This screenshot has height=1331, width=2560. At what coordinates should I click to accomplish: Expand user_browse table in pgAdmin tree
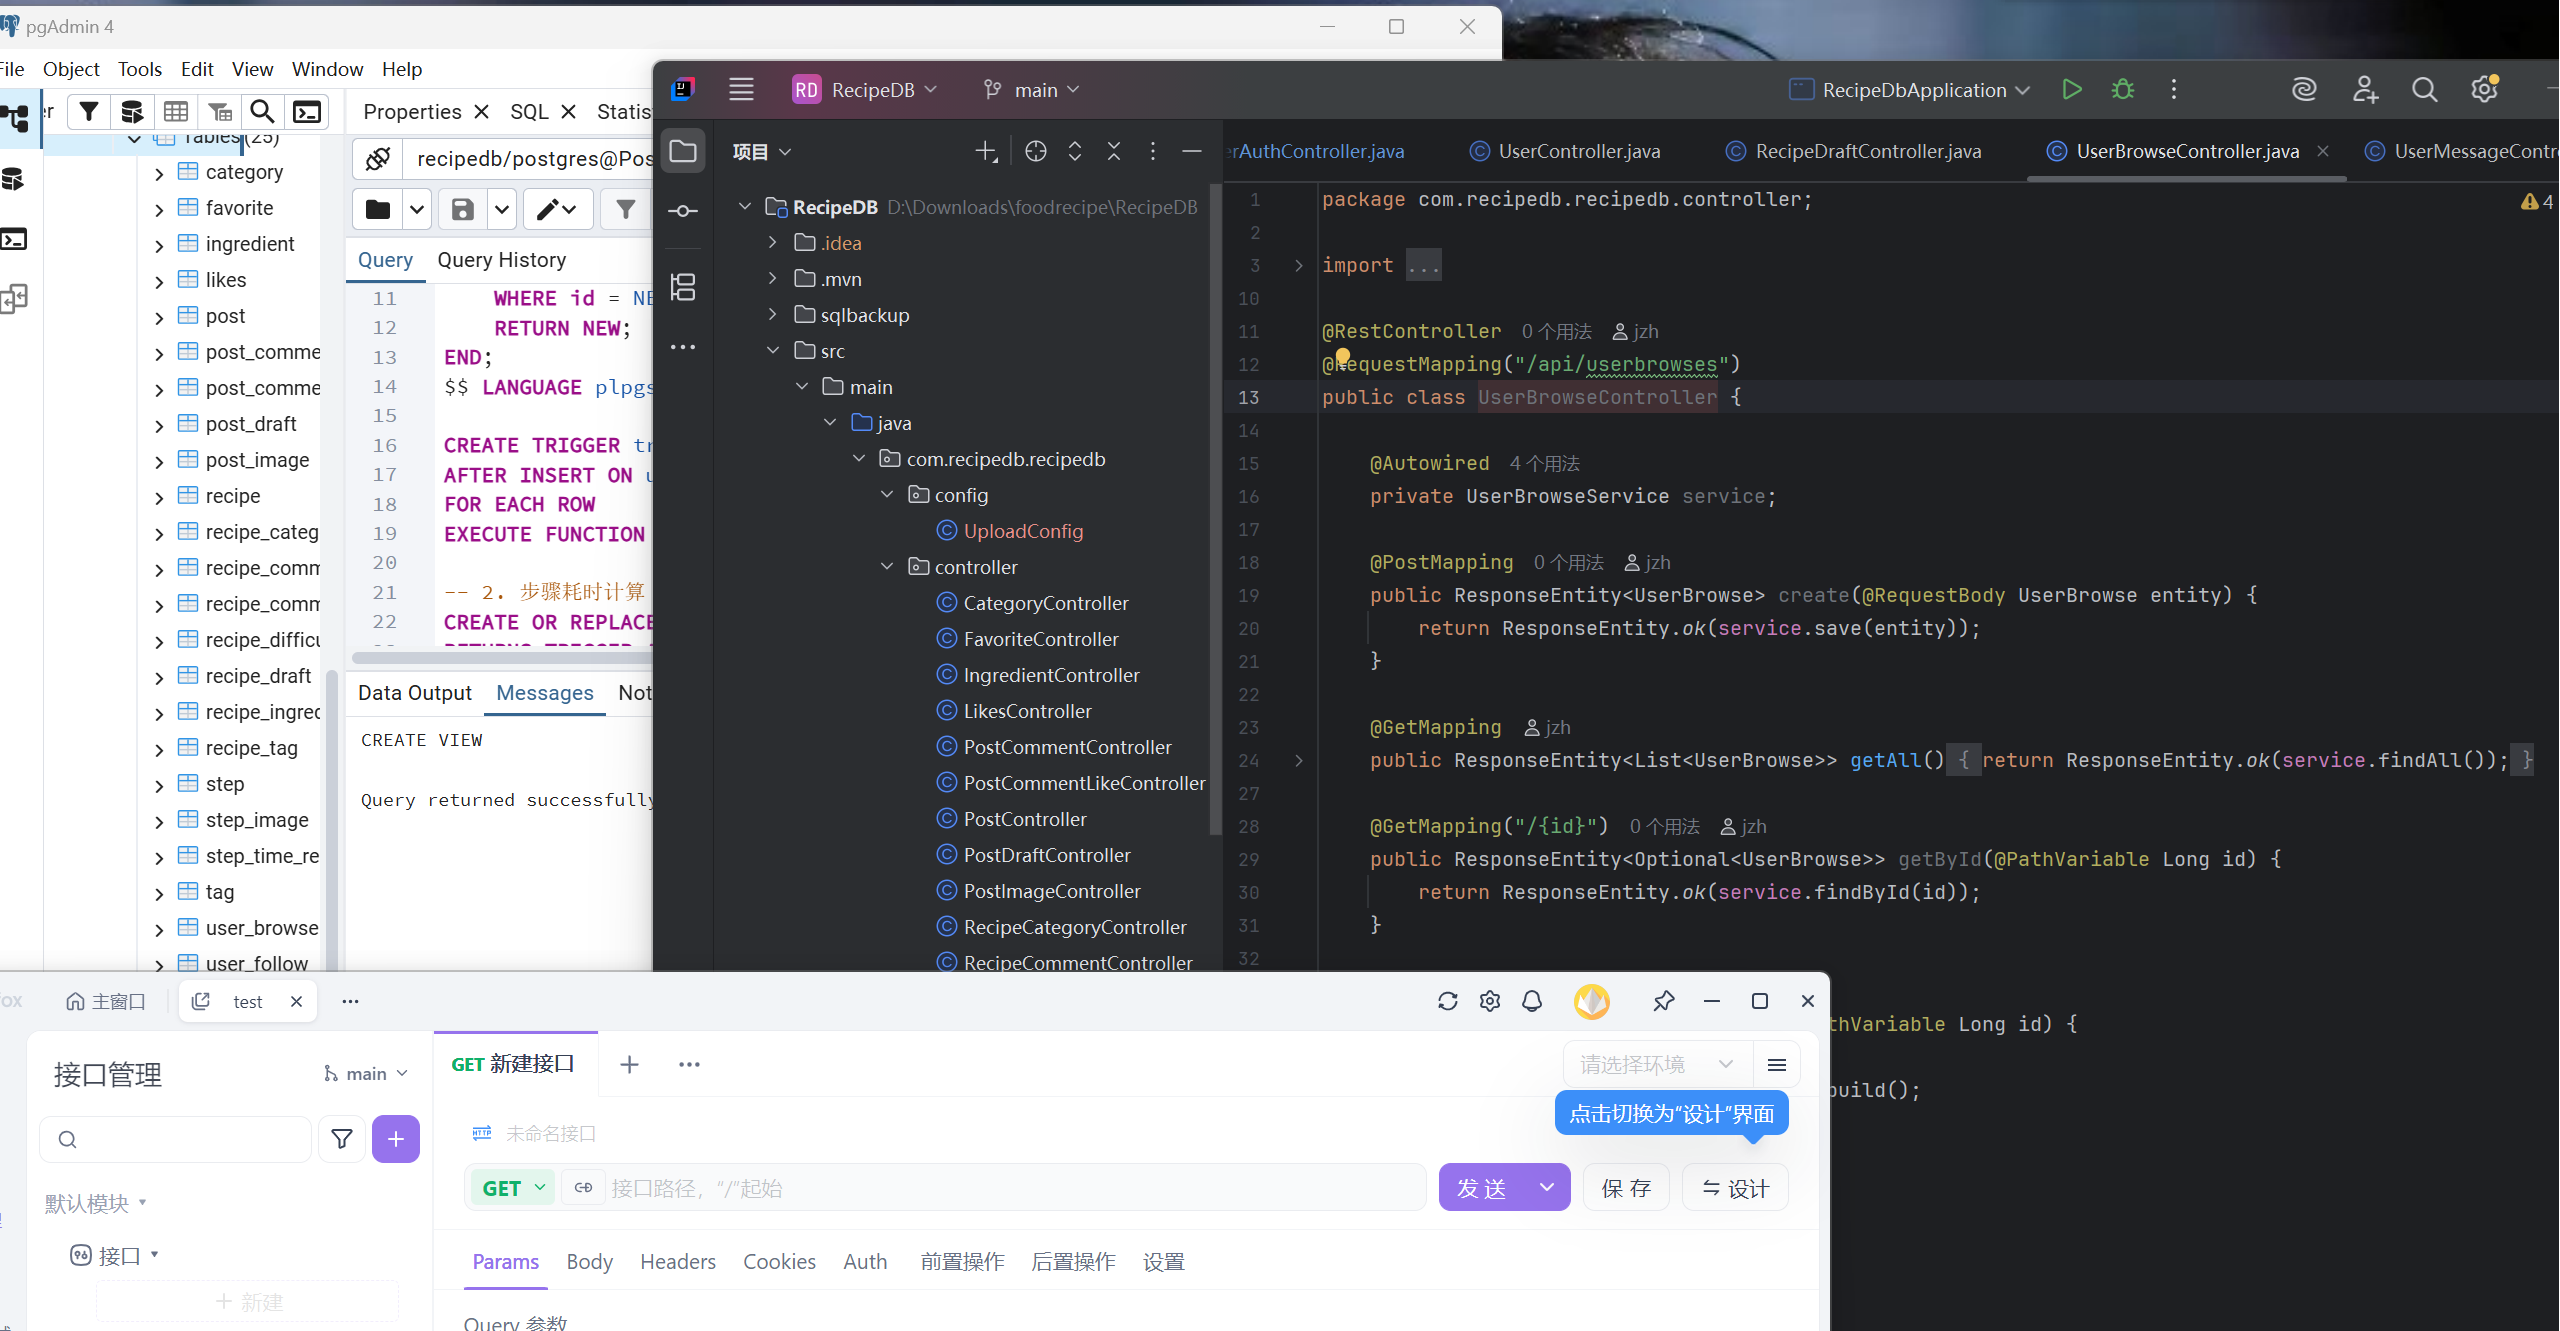click(x=159, y=929)
